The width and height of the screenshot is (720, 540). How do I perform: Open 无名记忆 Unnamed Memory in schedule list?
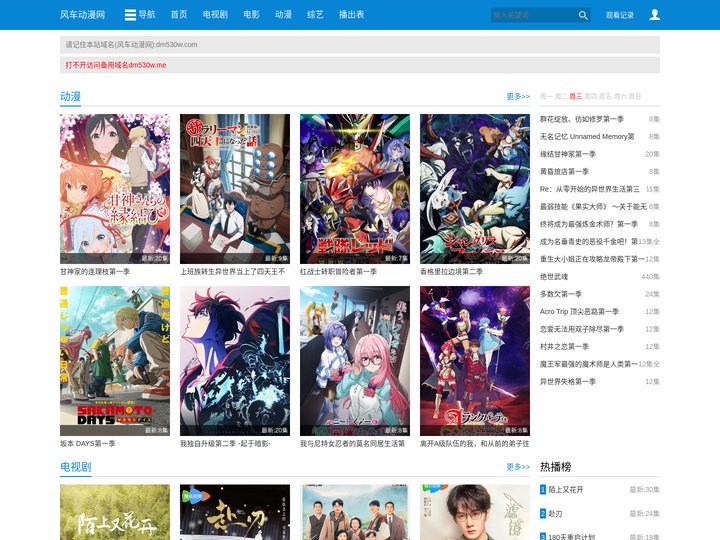(x=587, y=137)
